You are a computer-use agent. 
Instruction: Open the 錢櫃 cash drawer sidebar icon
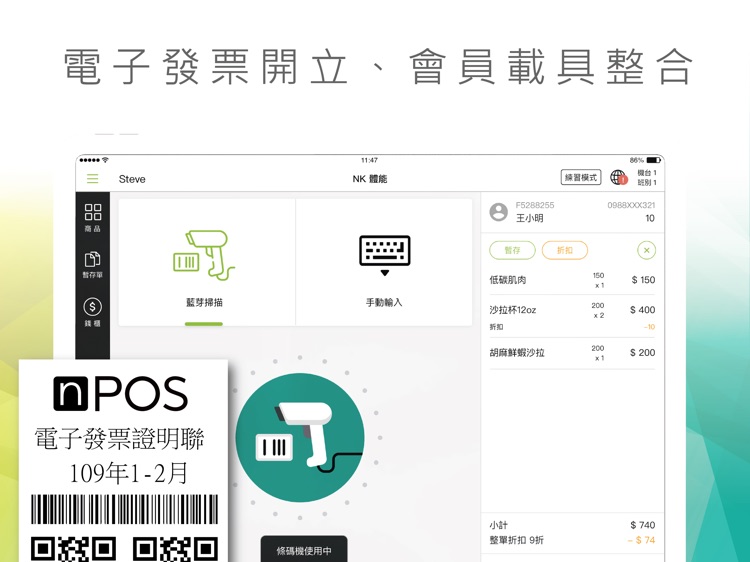[92, 312]
